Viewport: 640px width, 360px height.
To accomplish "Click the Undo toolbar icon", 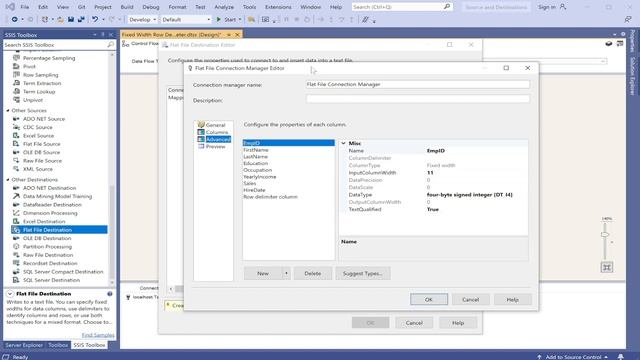I will pyautogui.click(x=95, y=19).
